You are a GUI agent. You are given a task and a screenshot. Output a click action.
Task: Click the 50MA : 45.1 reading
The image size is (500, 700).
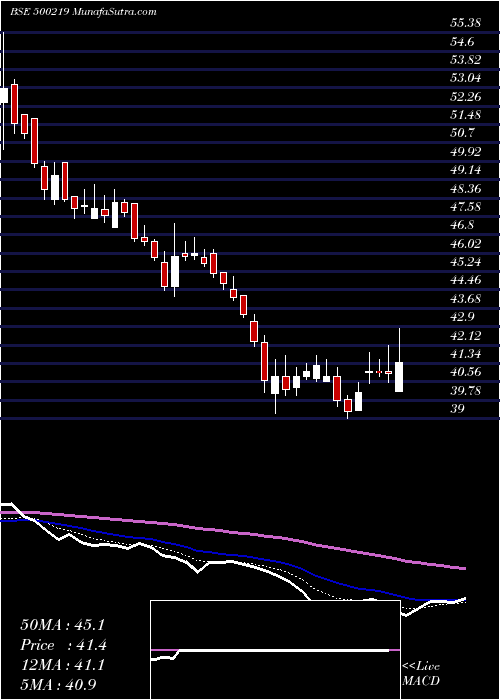click(62, 625)
